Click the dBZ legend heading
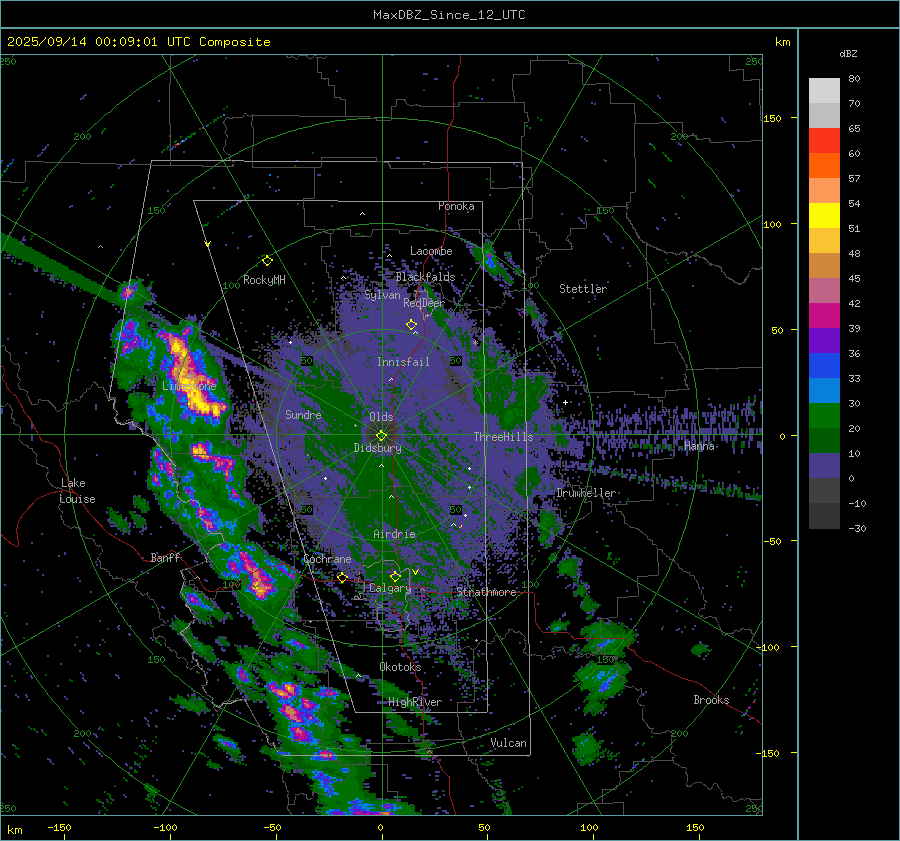The image size is (900, 841). point(848,53)
